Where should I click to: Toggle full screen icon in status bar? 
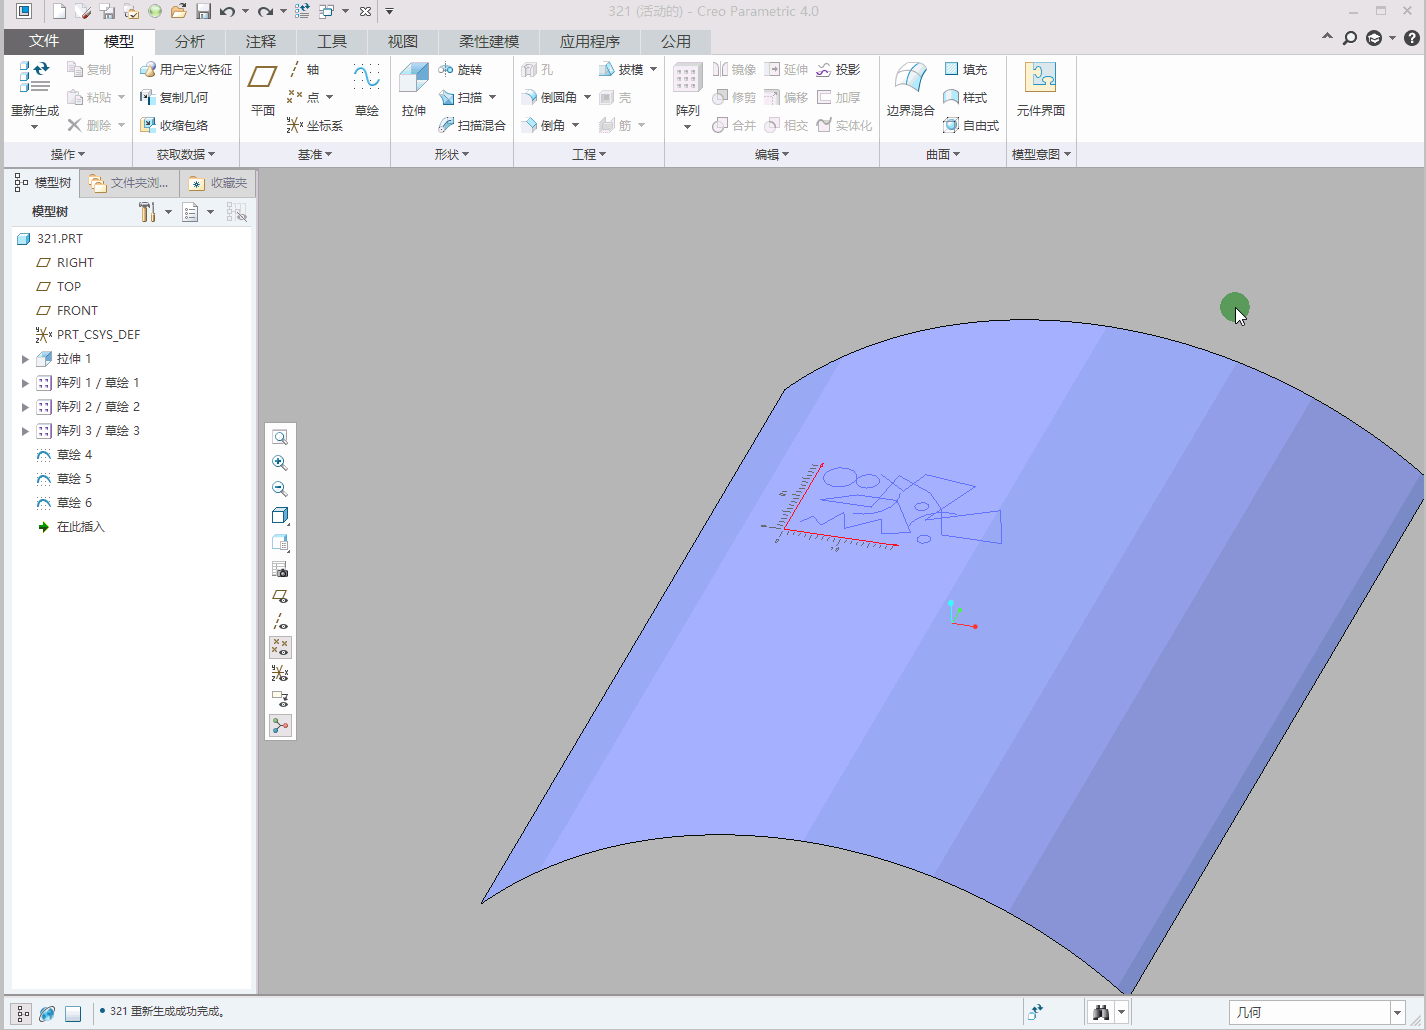[x=73, y=1013]
